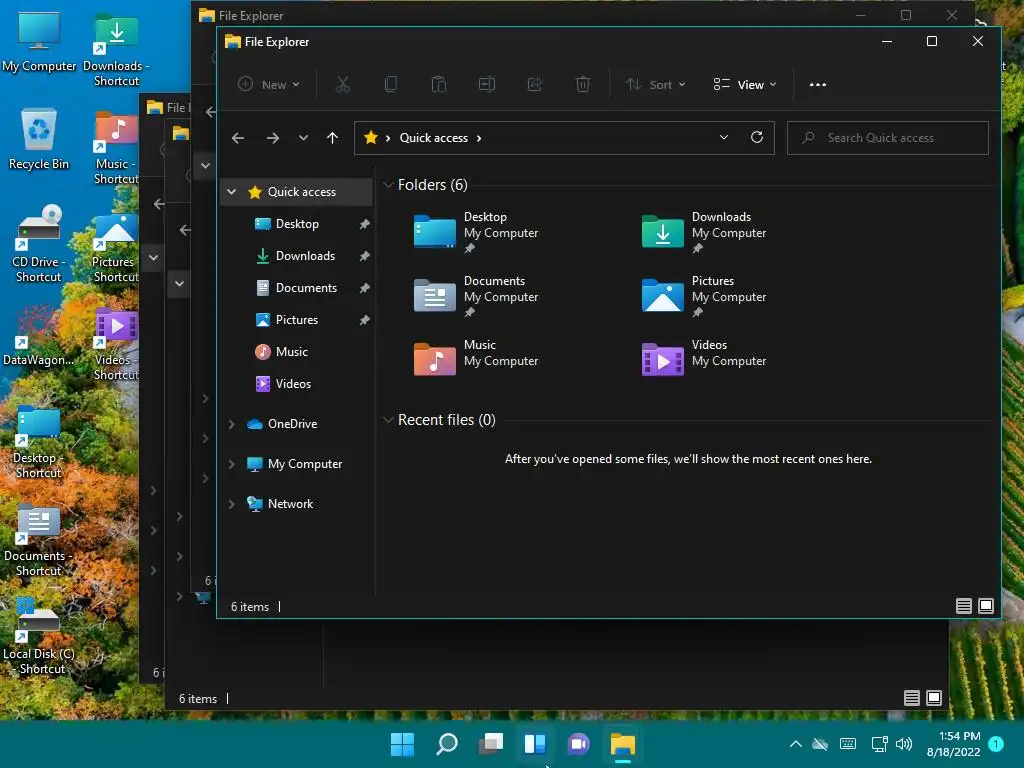This screenshot has width=1024, height=768.
Task: Click details view icon in background File Explorer window
Action: point(912,698)
